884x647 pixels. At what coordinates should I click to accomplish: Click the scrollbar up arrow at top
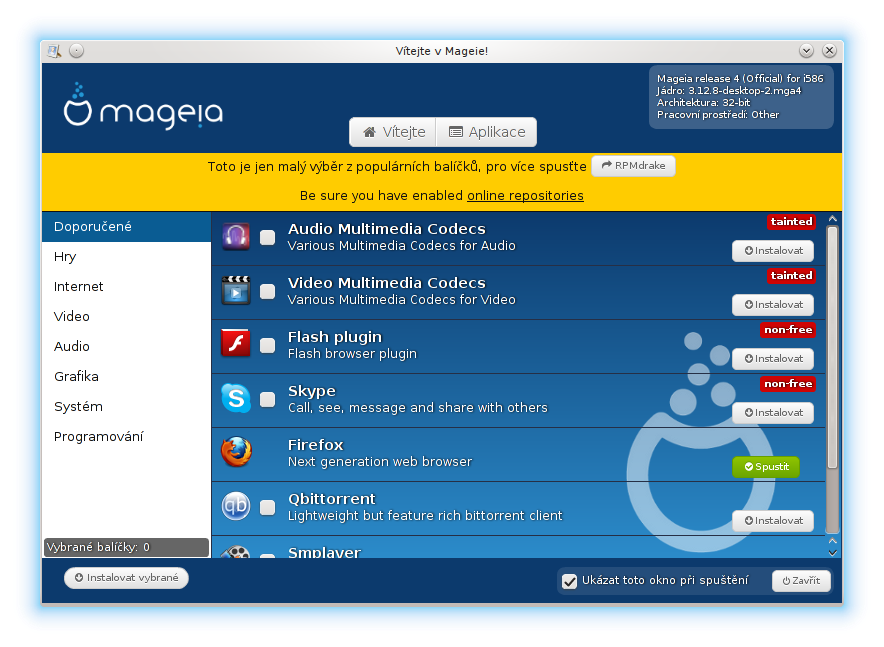[x=833, y=219]
